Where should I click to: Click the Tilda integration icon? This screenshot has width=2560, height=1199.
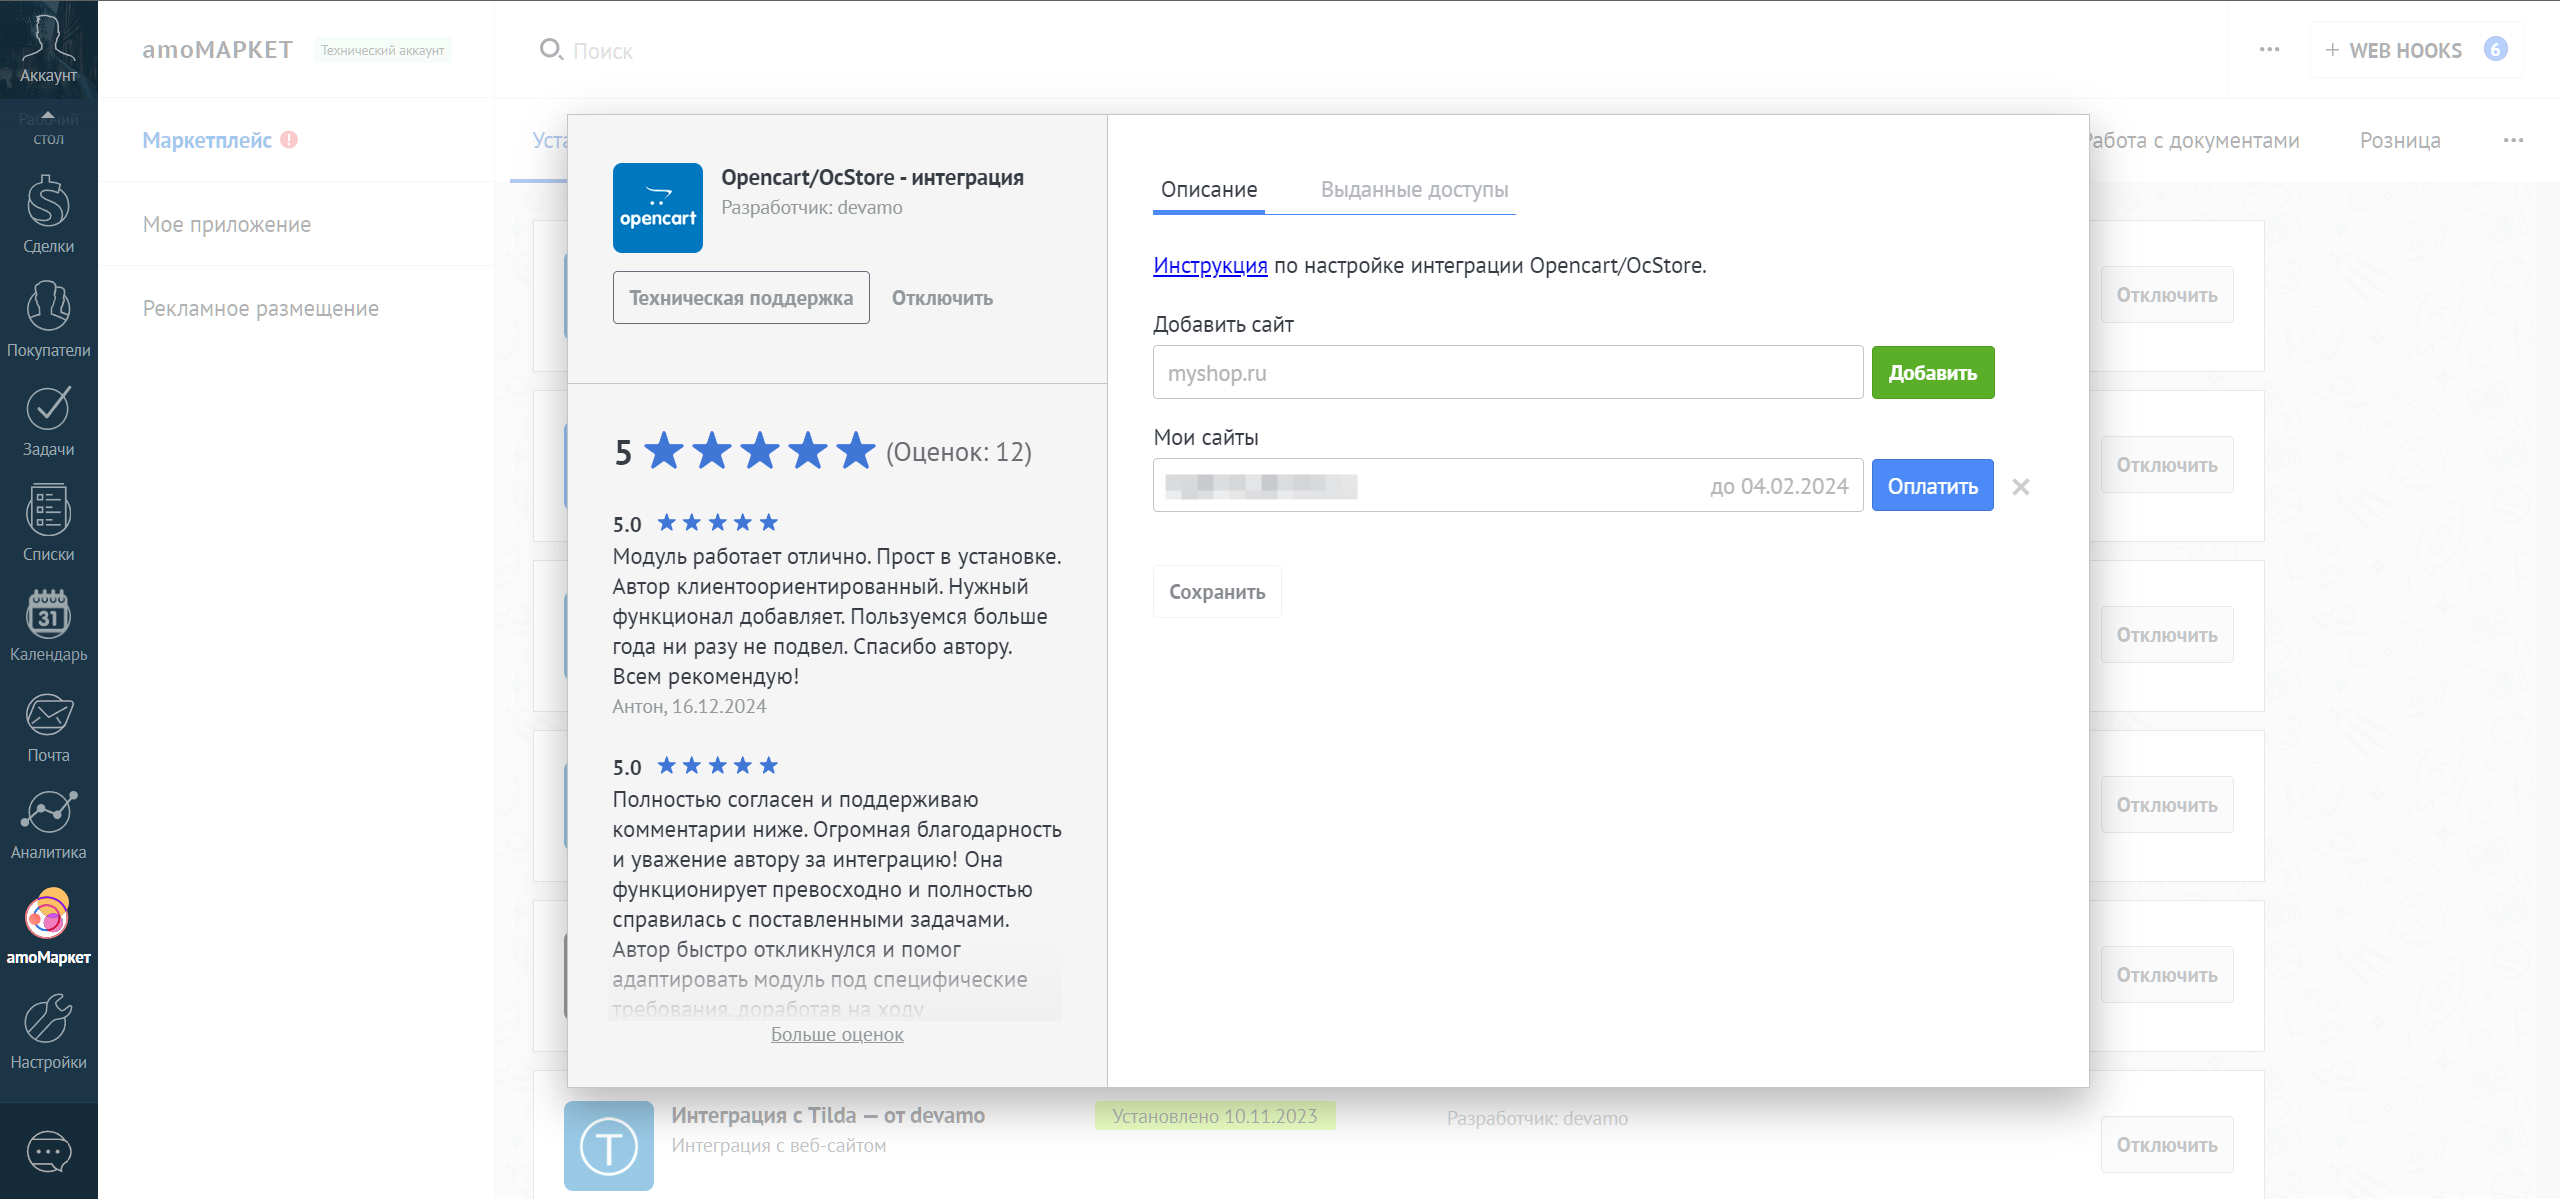point(608,1145)
